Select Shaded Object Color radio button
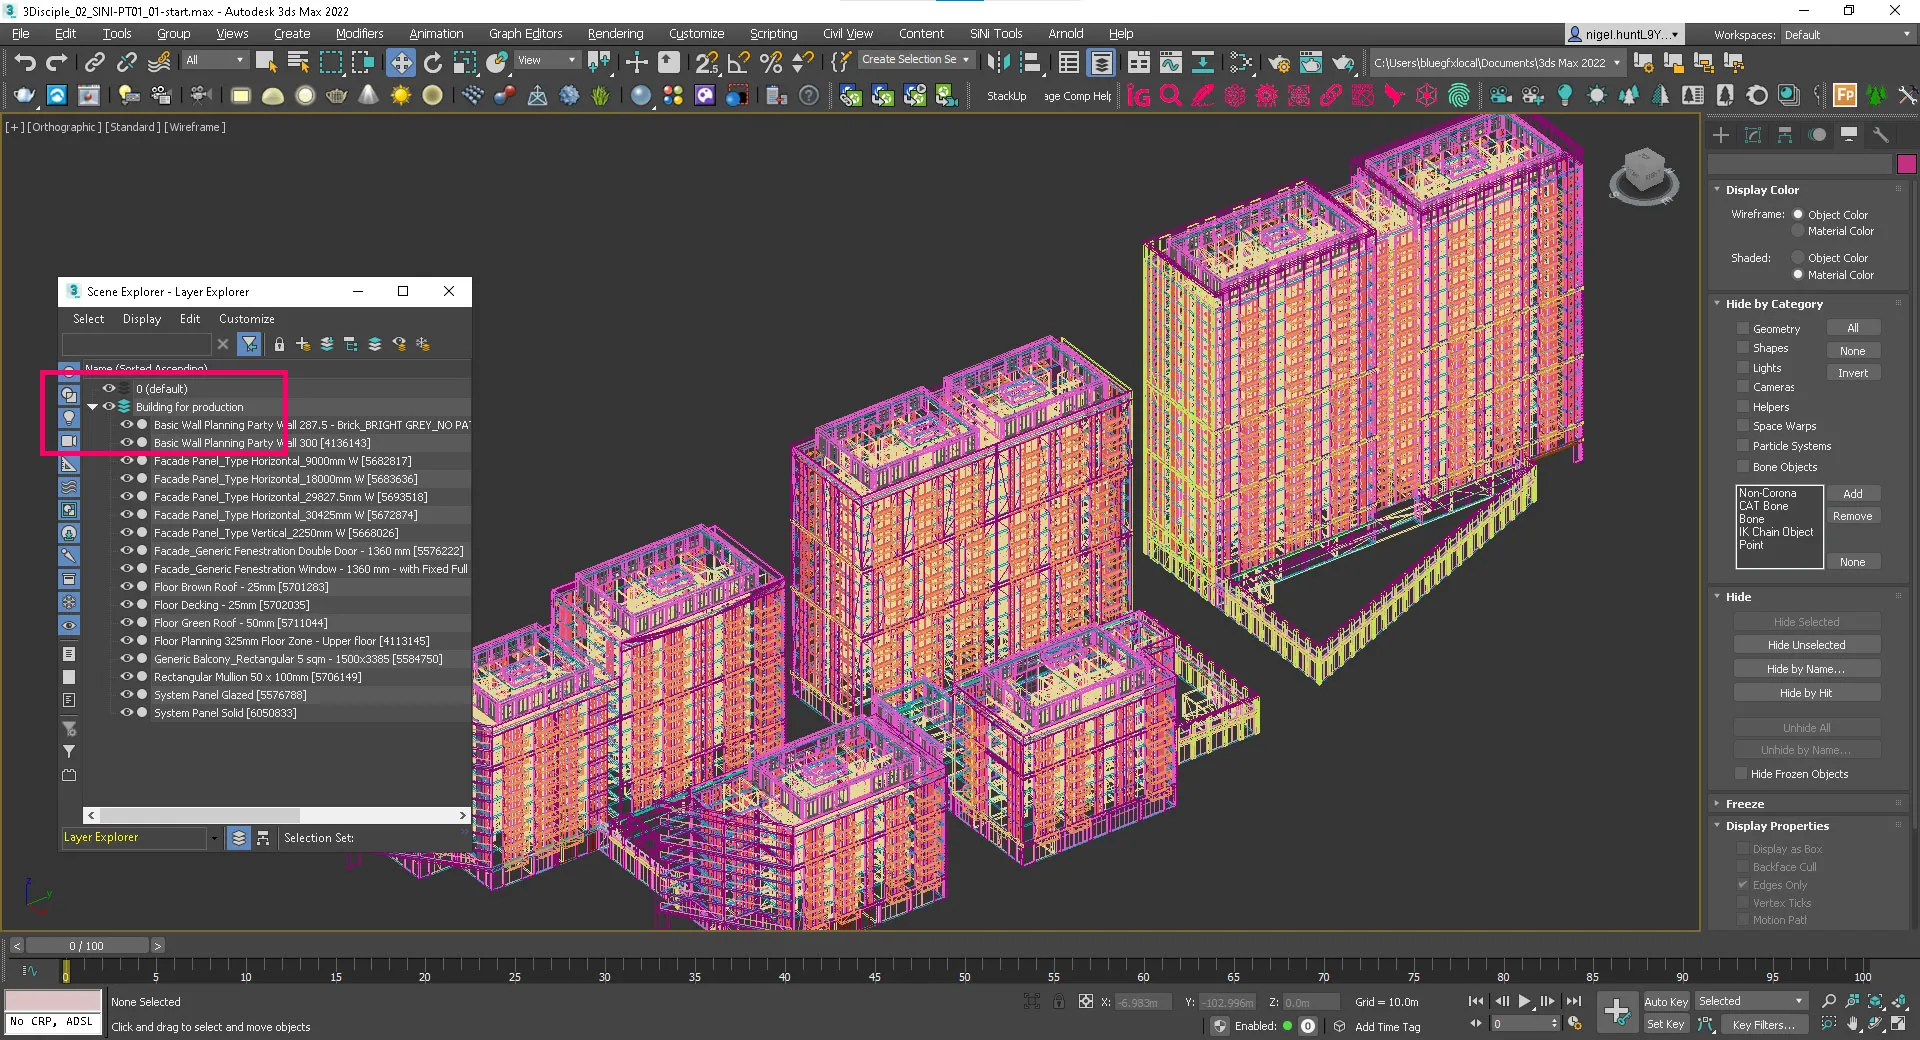Image resolution: width=1920 pixels, height=1040 pixels. (x=1798, y=257)
